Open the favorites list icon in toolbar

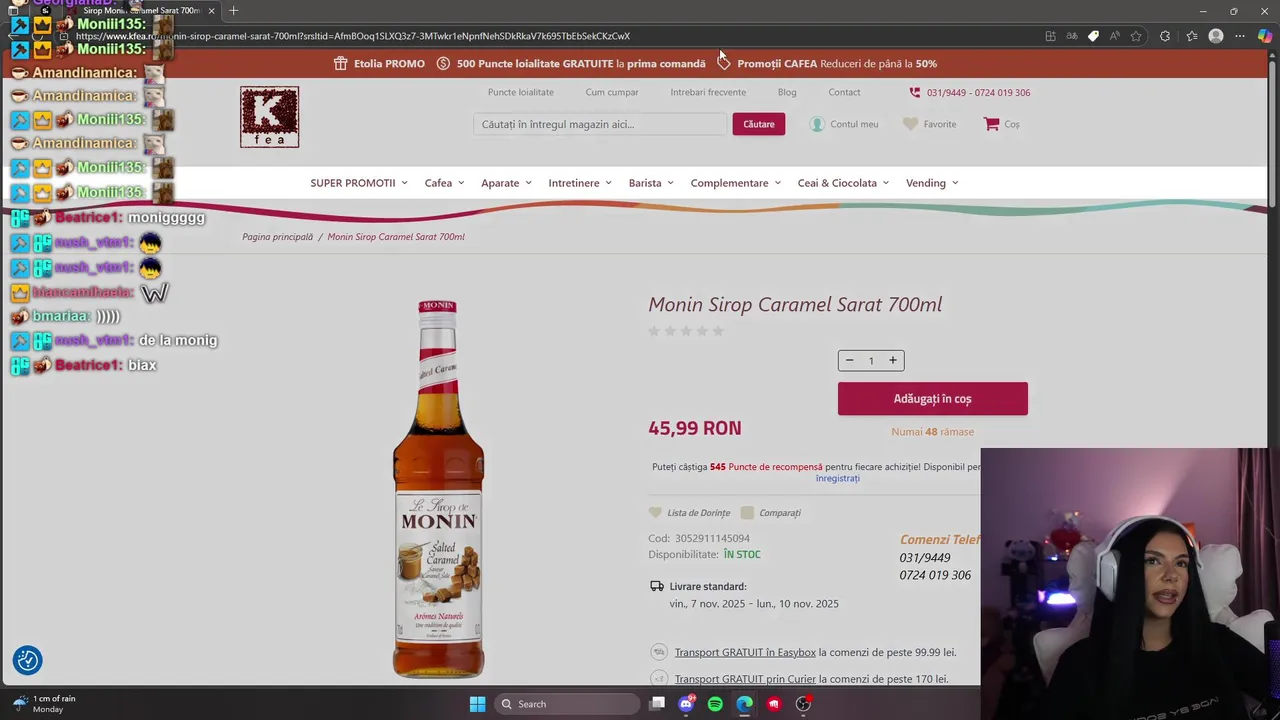click(1191, 36)
